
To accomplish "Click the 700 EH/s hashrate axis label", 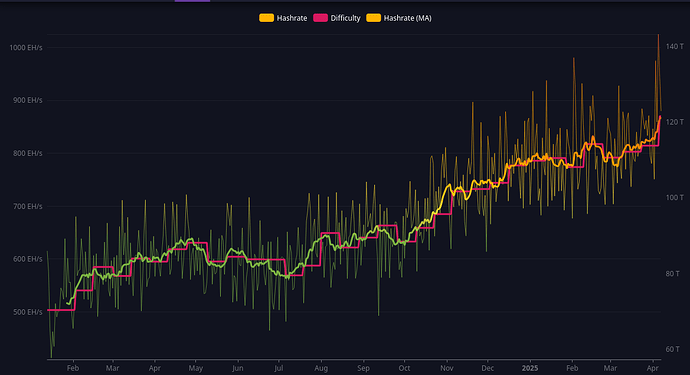I will tap(28, 206).
